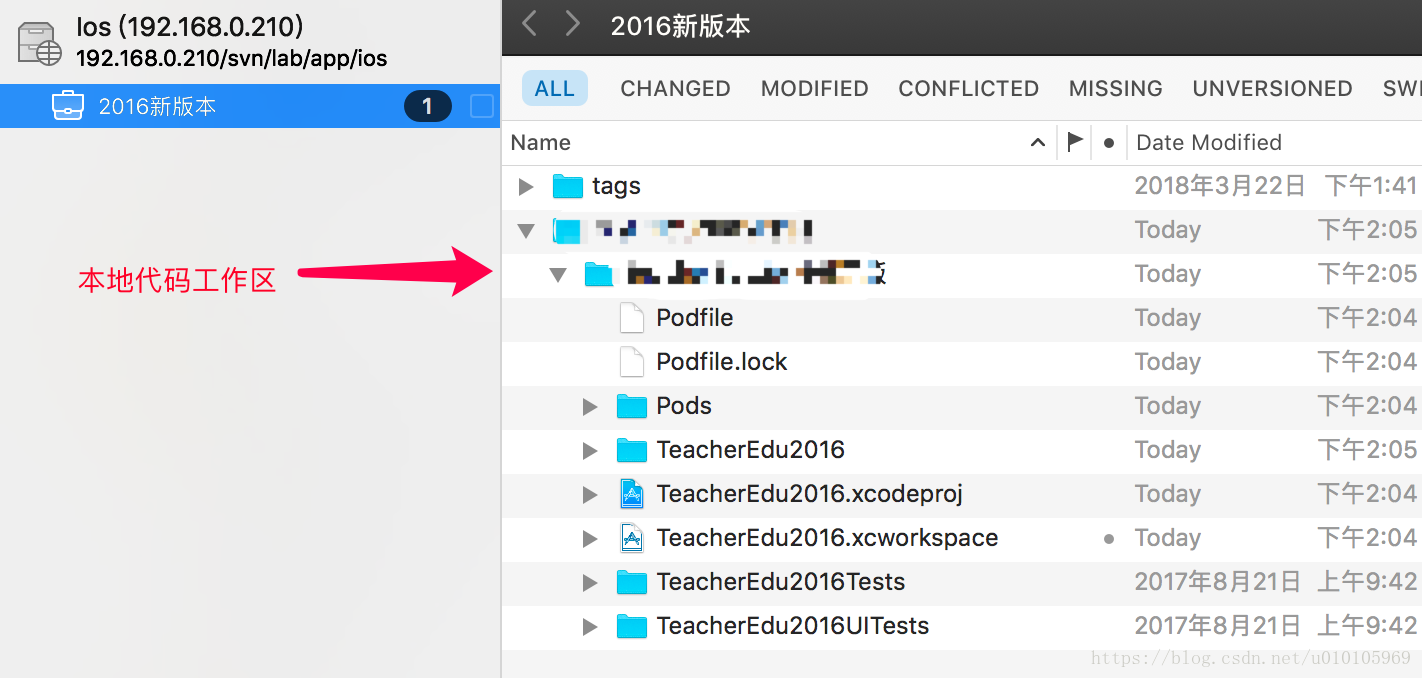Select the tags row name

(x=616, y=186)
